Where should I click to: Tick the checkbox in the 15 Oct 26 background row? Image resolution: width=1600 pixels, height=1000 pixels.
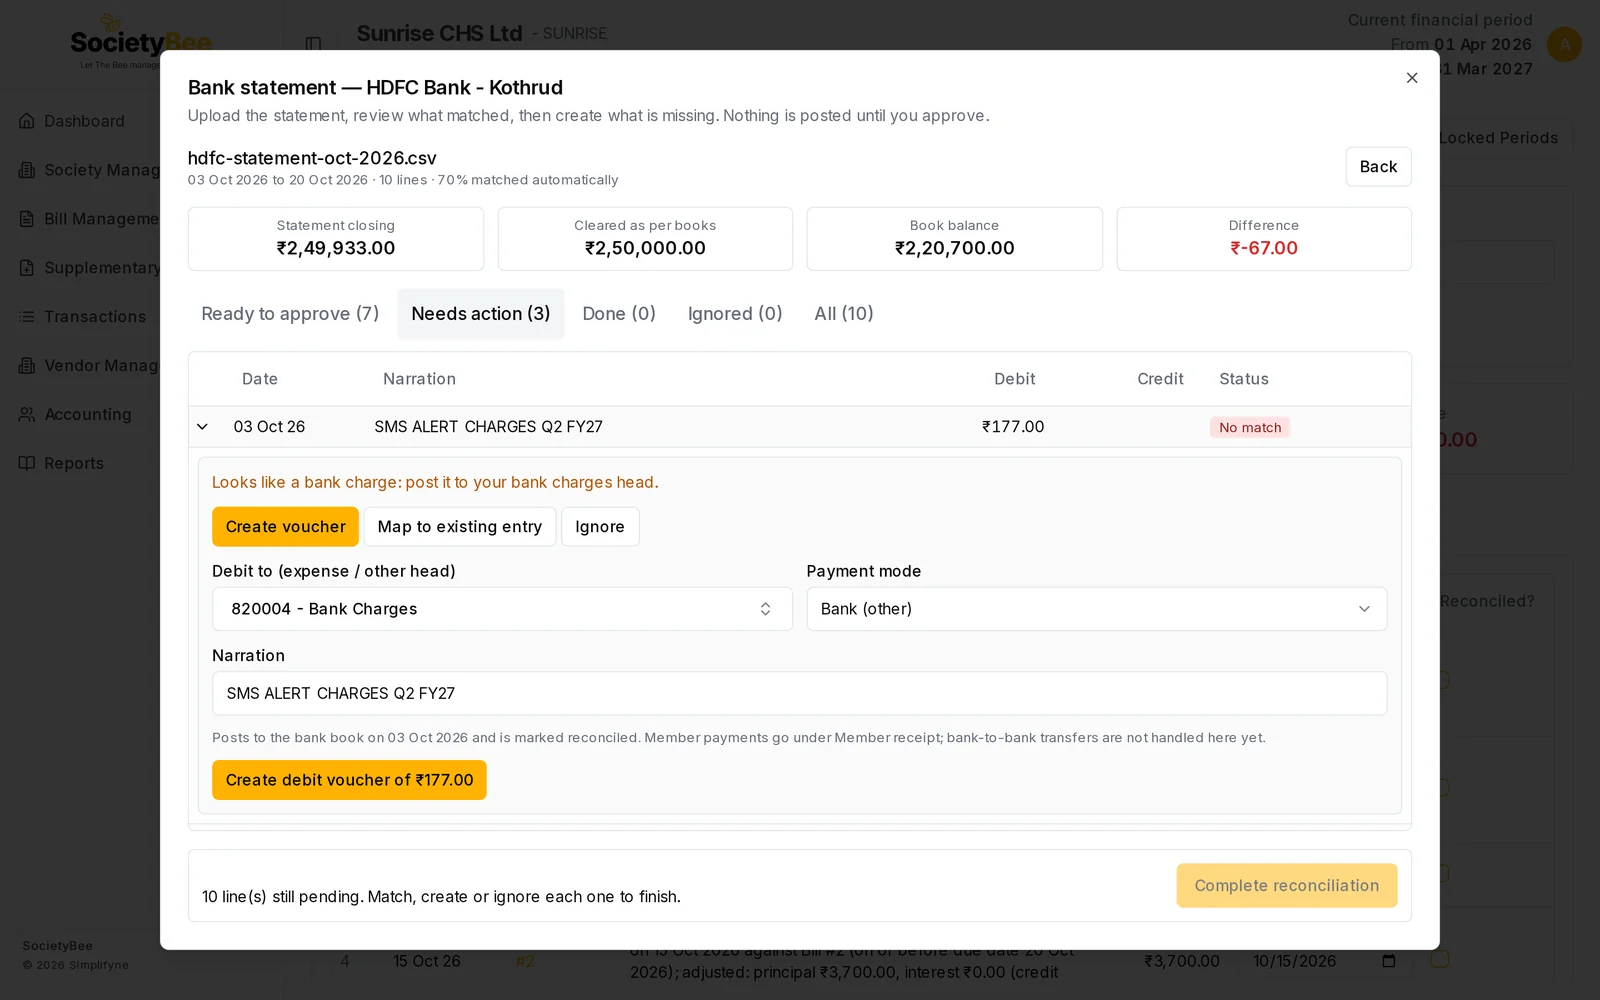1440,959
